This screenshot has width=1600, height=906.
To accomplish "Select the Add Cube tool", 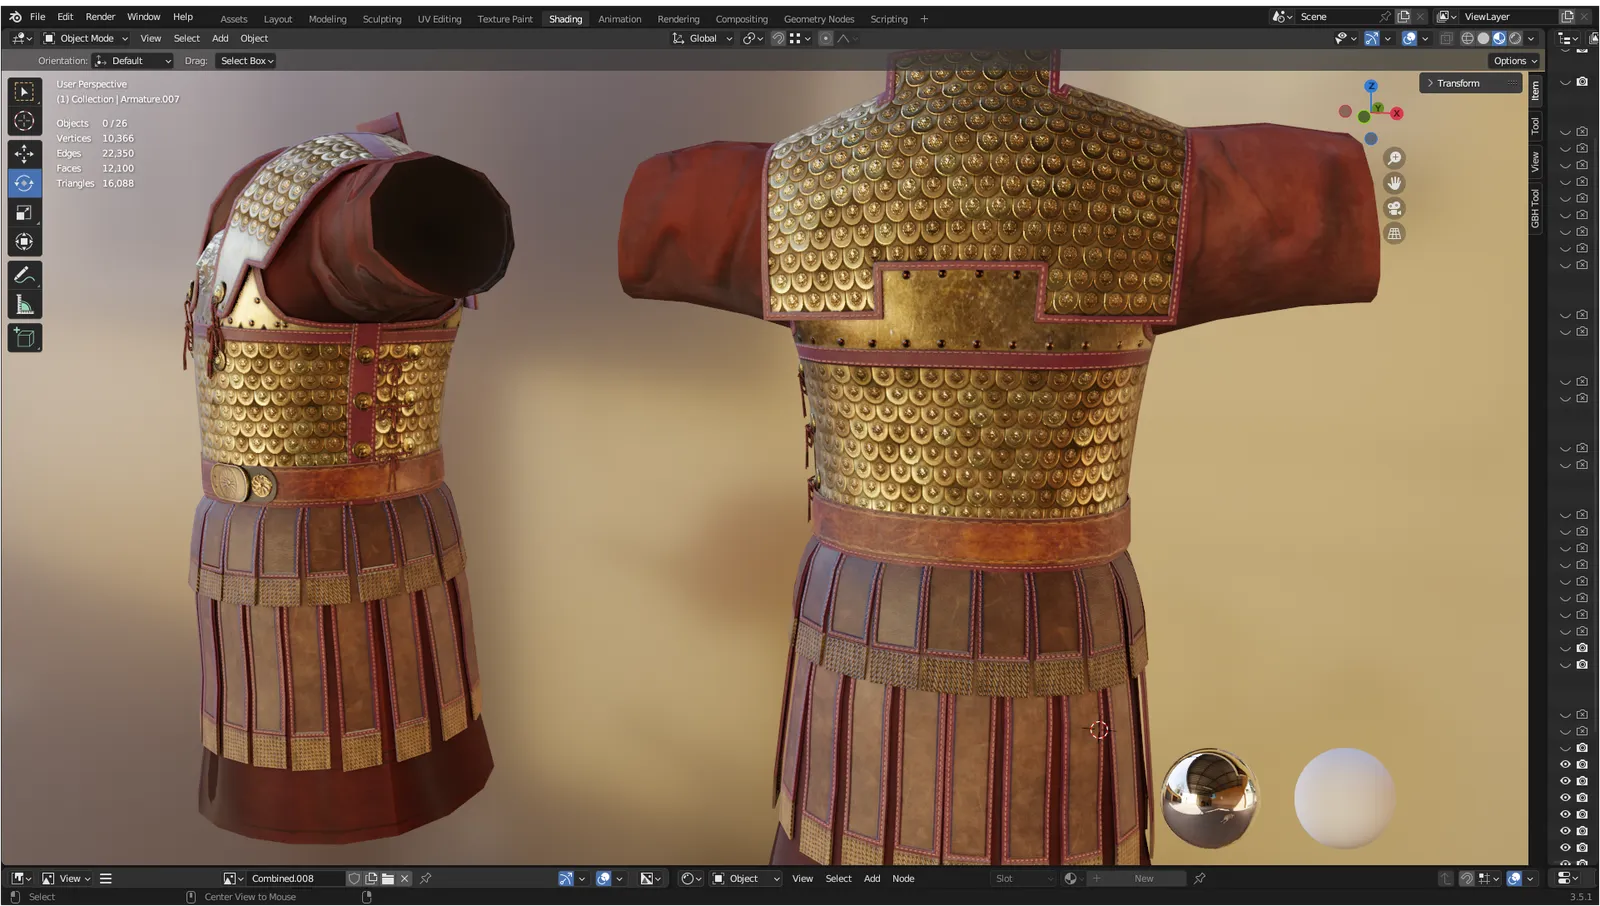I will pyautogui.click(x=24, y=338).
